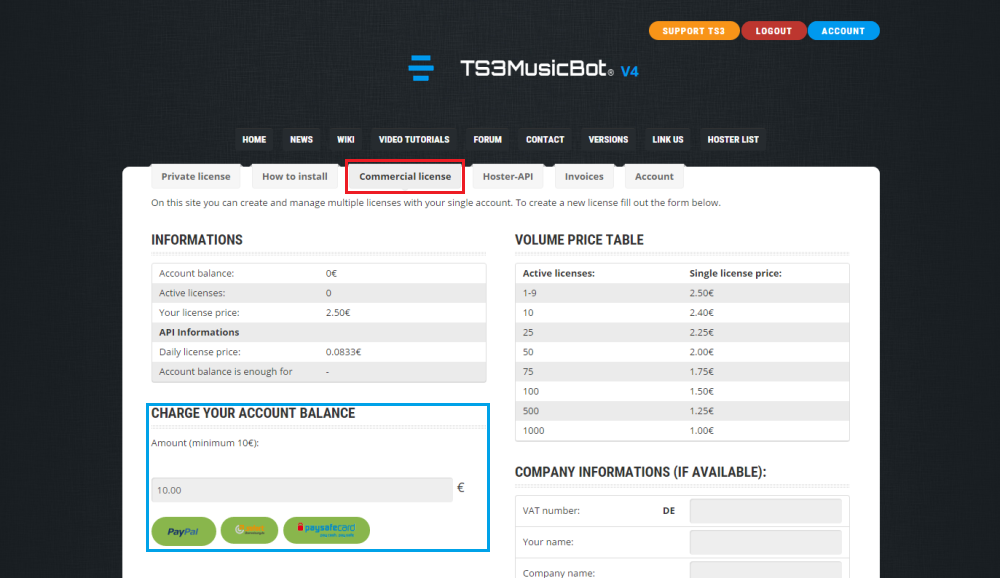Click the Active licenses label in Informations
Screen dimensions: 1000x578
tap(192, 293)
